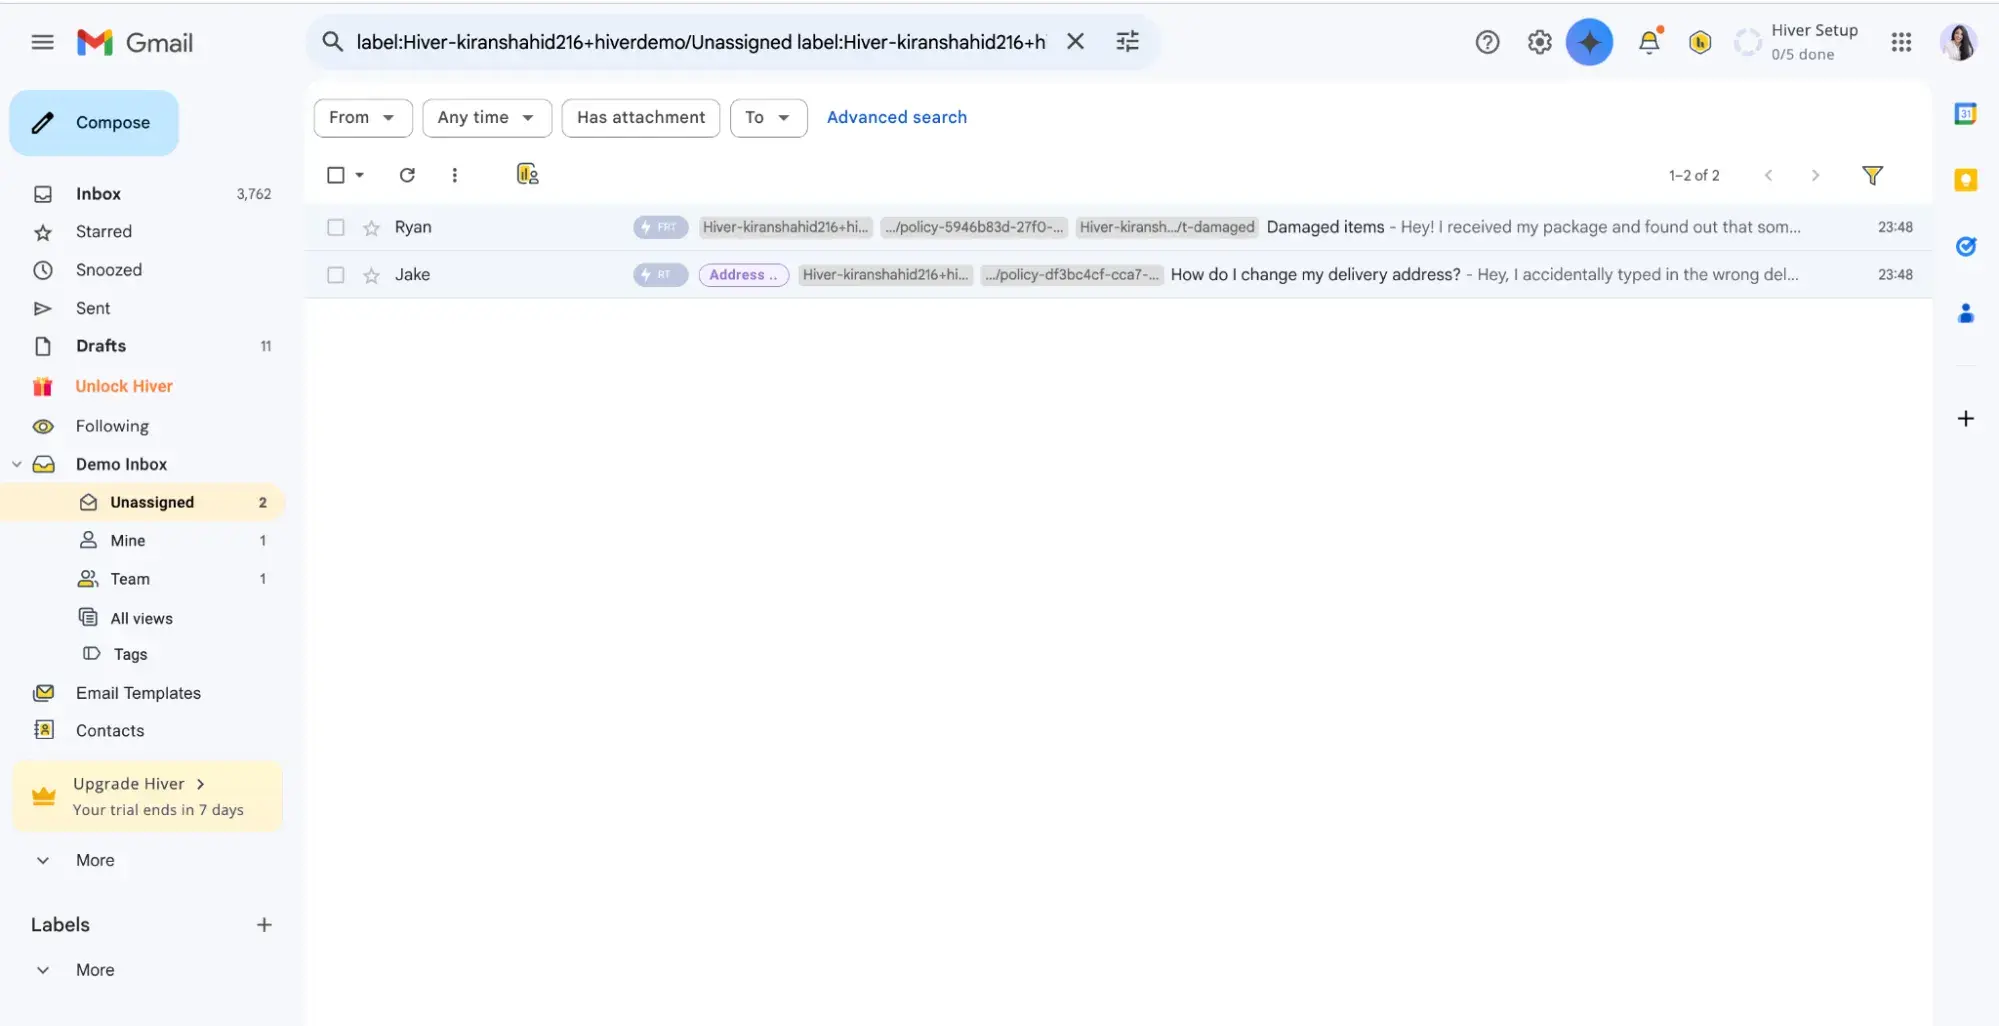Click FRT badge on Ryan's email
This screenshot has width=1999, height=1026.
click(660, 227)
